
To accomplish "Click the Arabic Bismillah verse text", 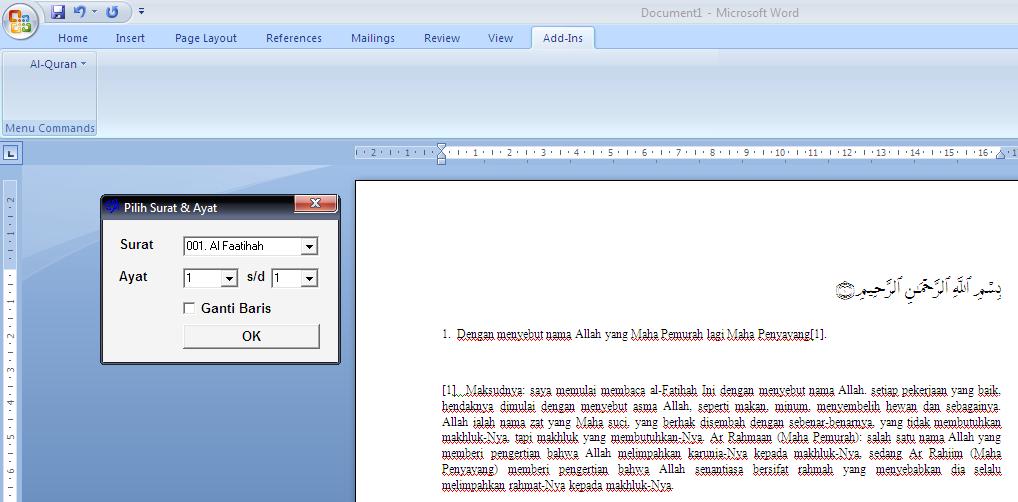I will (919, 290).
